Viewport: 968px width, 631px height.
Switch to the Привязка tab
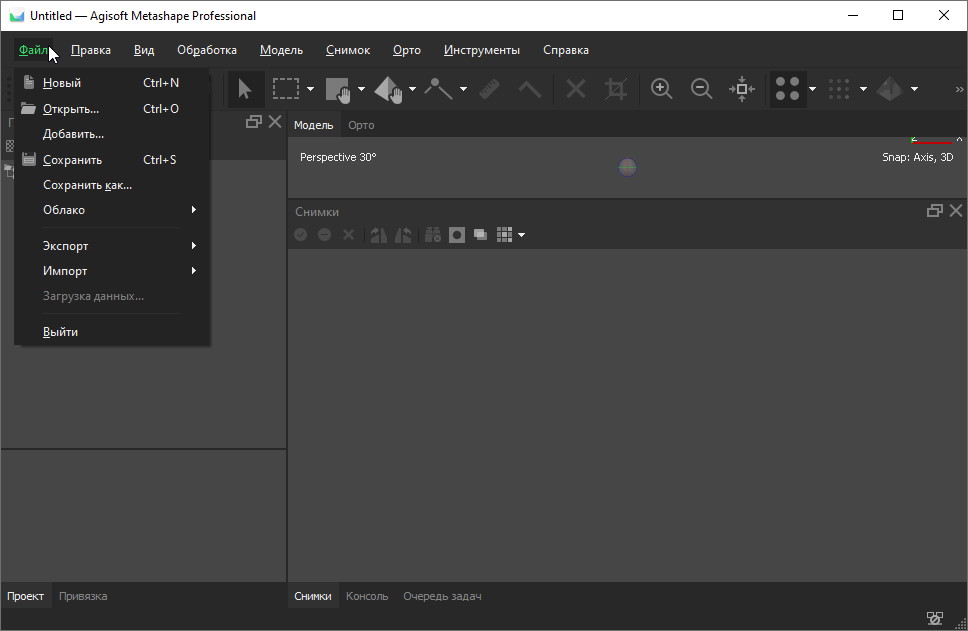pyautogui.click(x=83, y=596)
